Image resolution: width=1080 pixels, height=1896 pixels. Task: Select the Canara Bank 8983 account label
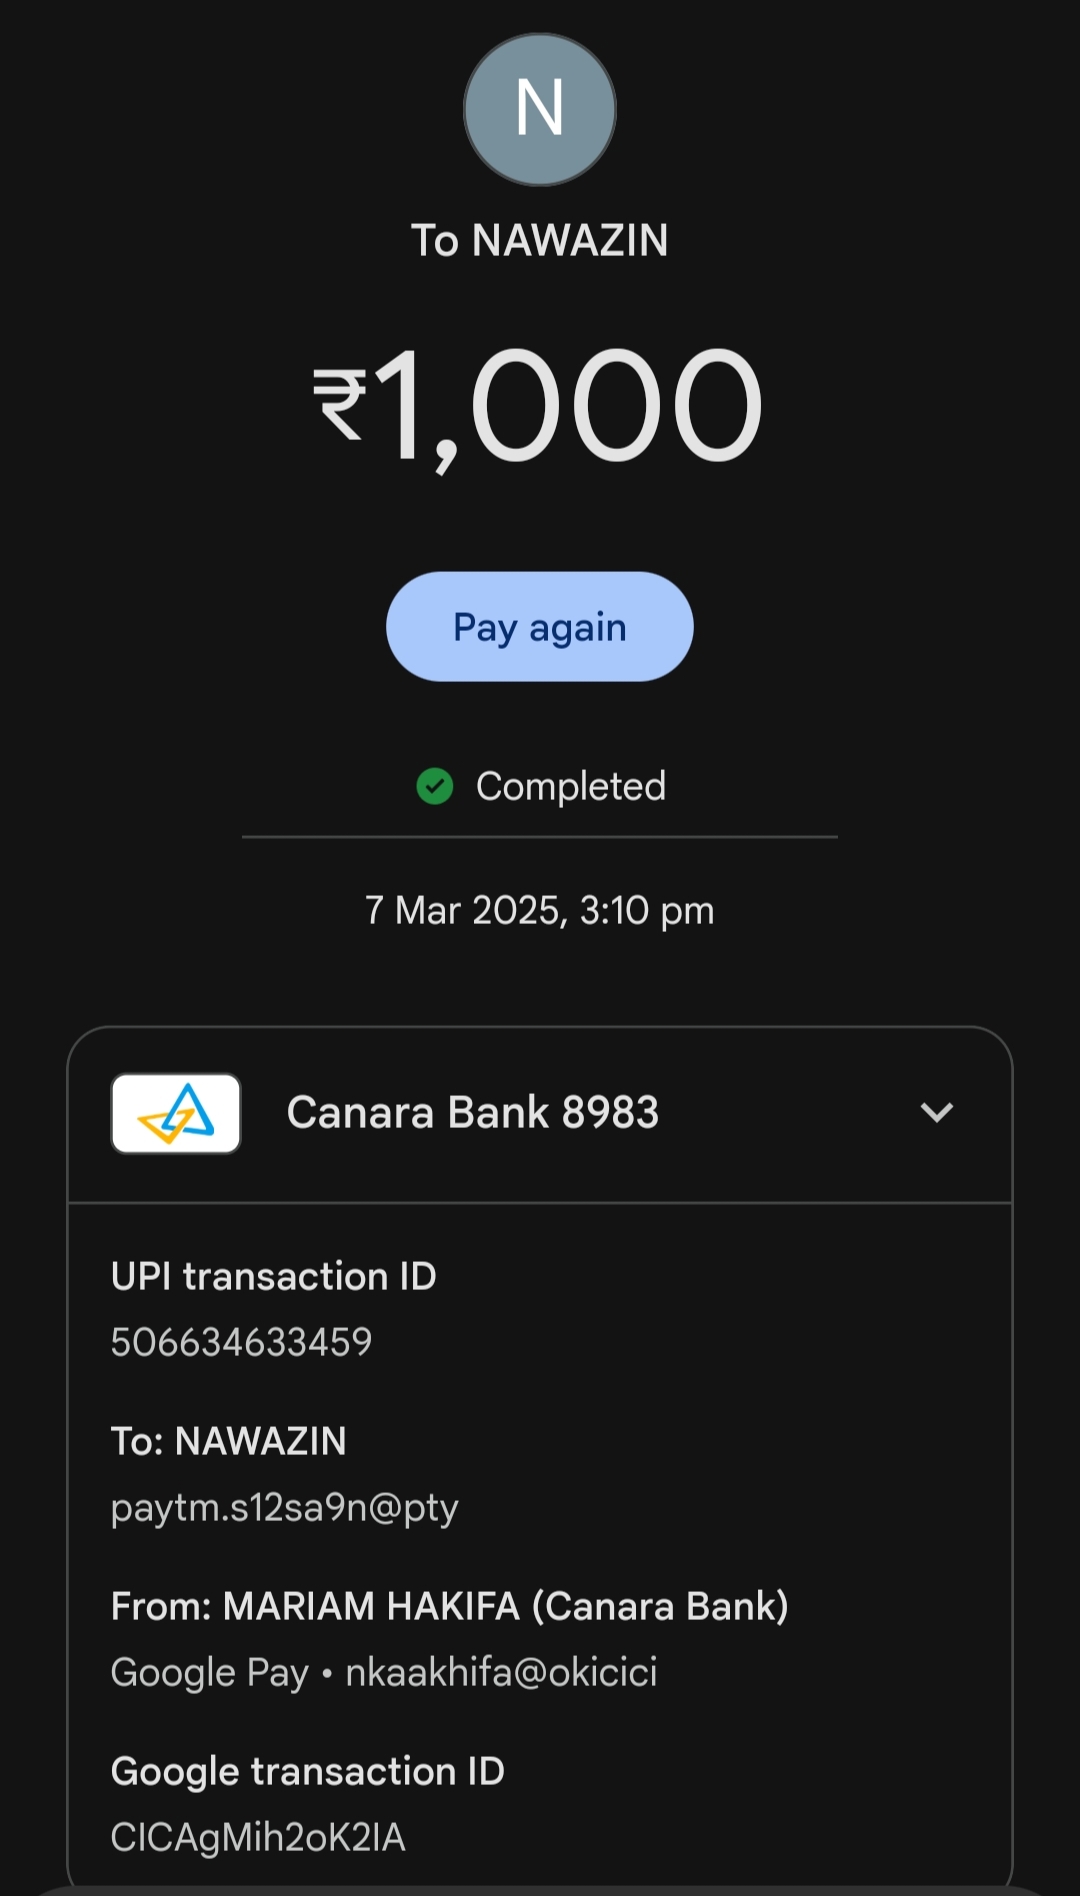click(x=472, y=1112)
